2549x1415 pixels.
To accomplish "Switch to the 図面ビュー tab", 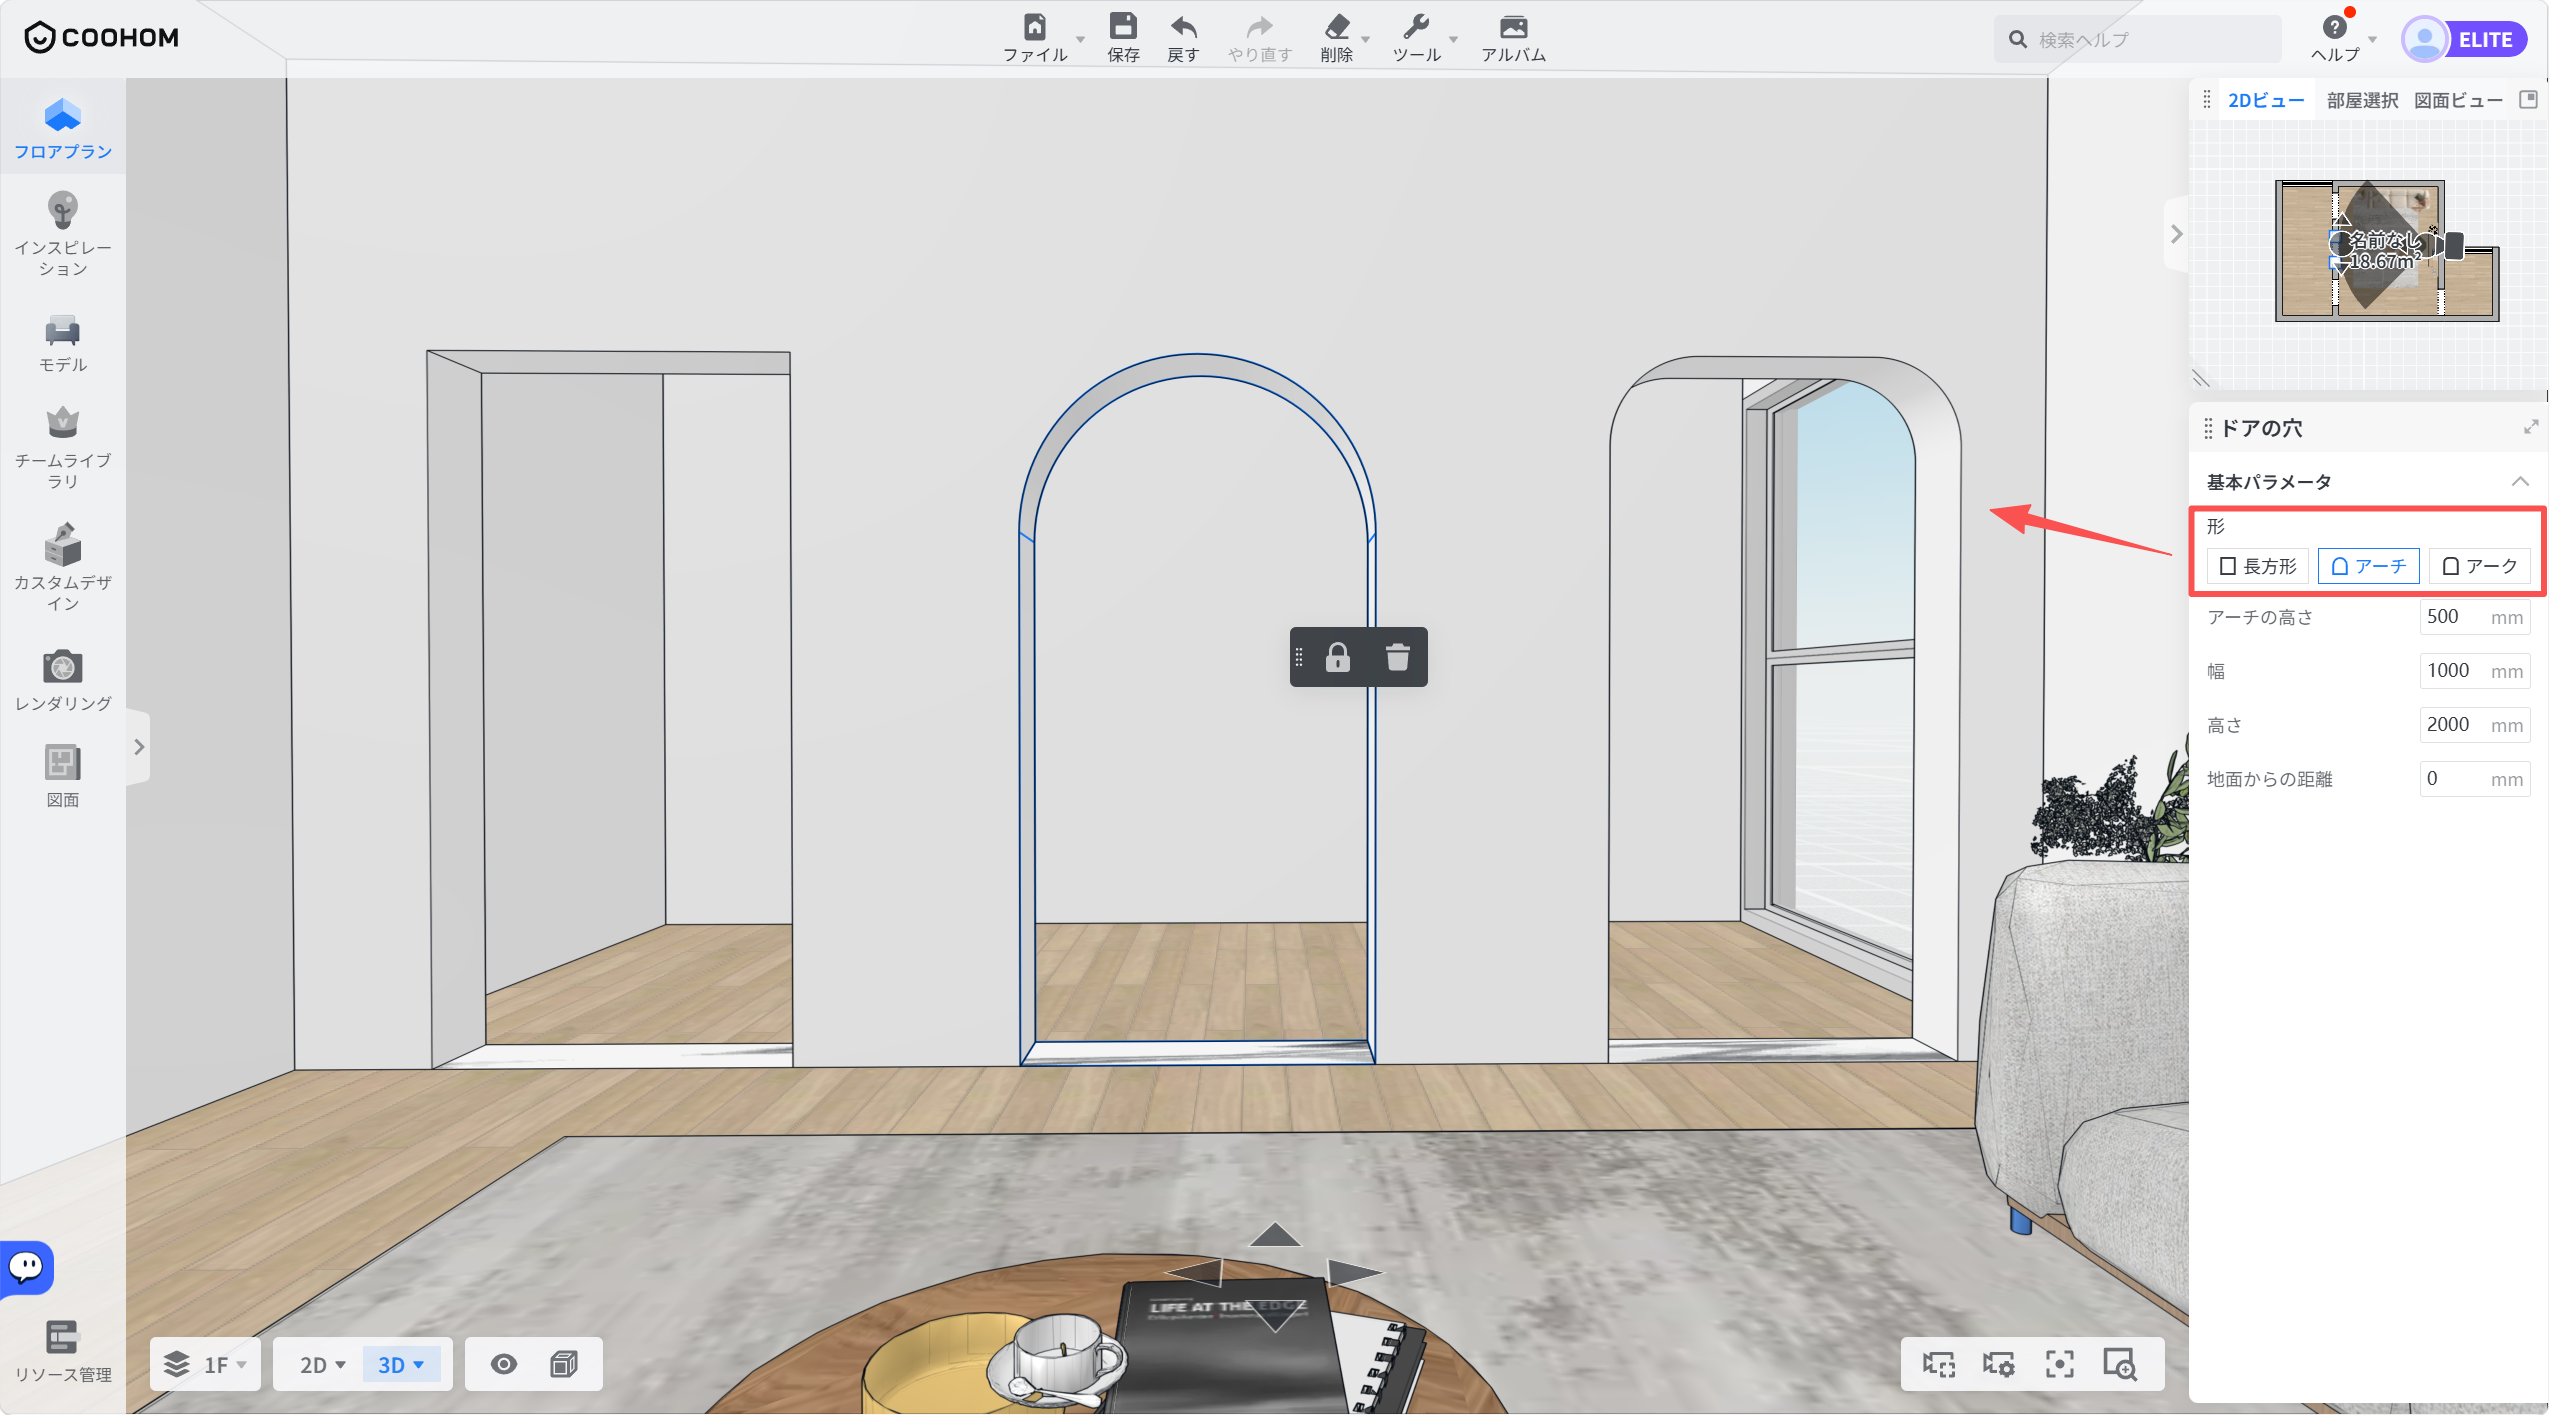I will [2458, 100].
